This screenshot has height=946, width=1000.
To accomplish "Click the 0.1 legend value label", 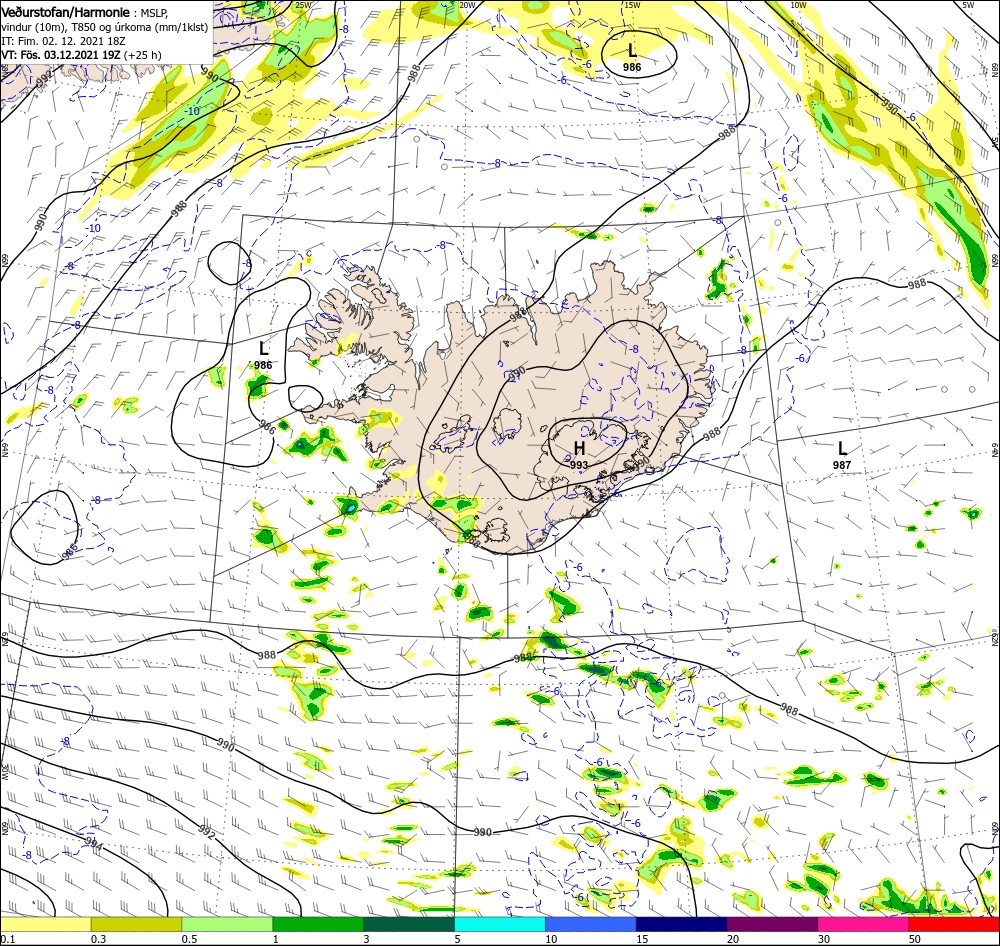I will (8, 939).
